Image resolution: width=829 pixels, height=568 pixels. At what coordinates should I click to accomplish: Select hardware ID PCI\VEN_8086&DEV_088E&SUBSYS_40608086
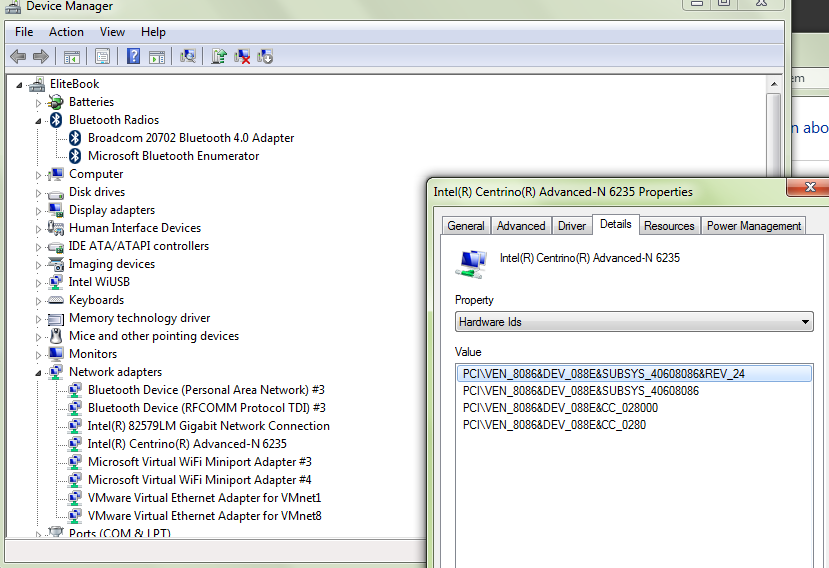[x=581, y=391]
